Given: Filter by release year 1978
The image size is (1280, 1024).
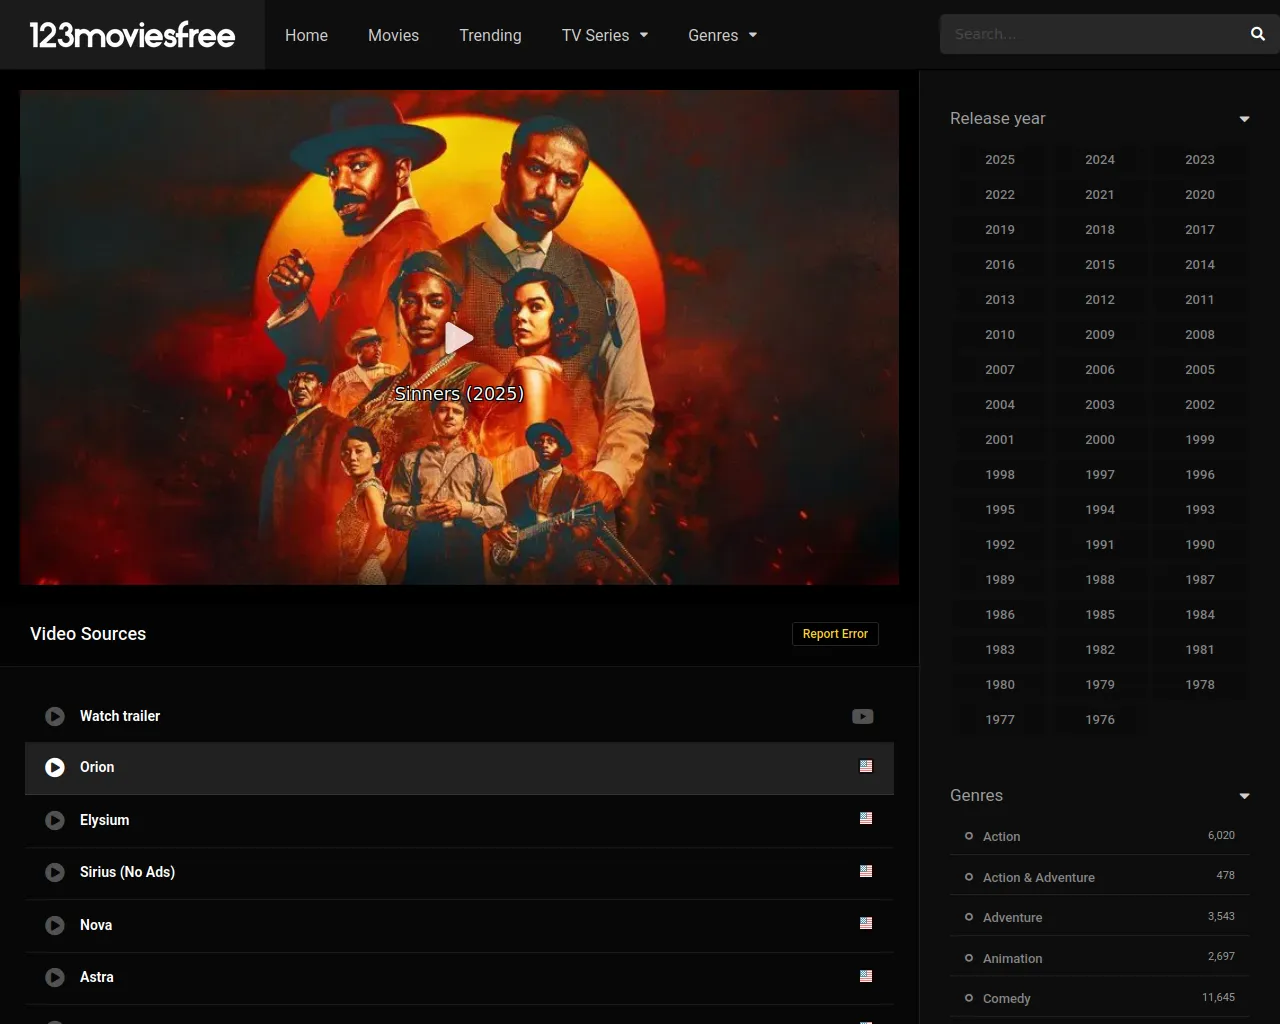Looking at the screenshot, I should point(1200,684).
